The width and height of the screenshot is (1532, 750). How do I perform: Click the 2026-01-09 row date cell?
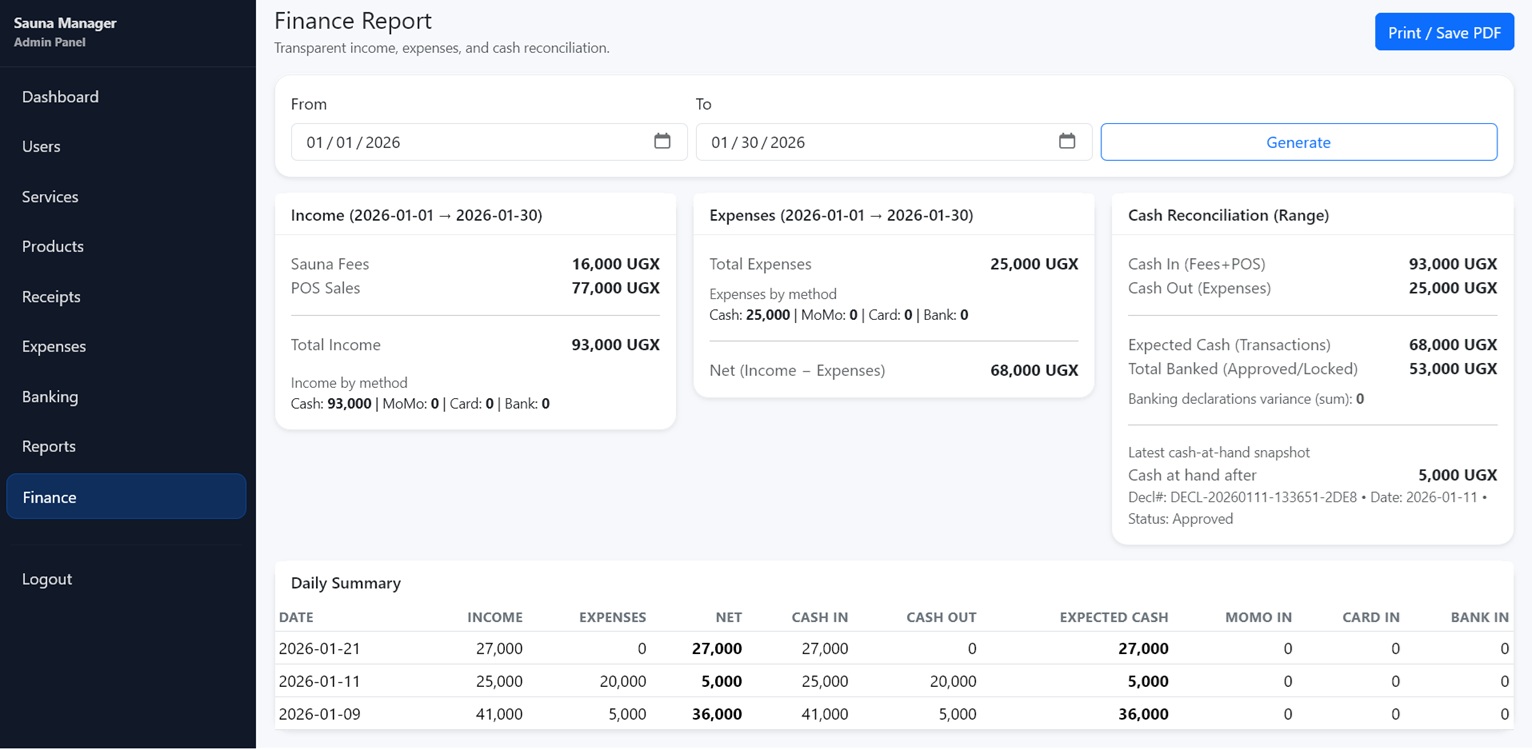[320, 715]
